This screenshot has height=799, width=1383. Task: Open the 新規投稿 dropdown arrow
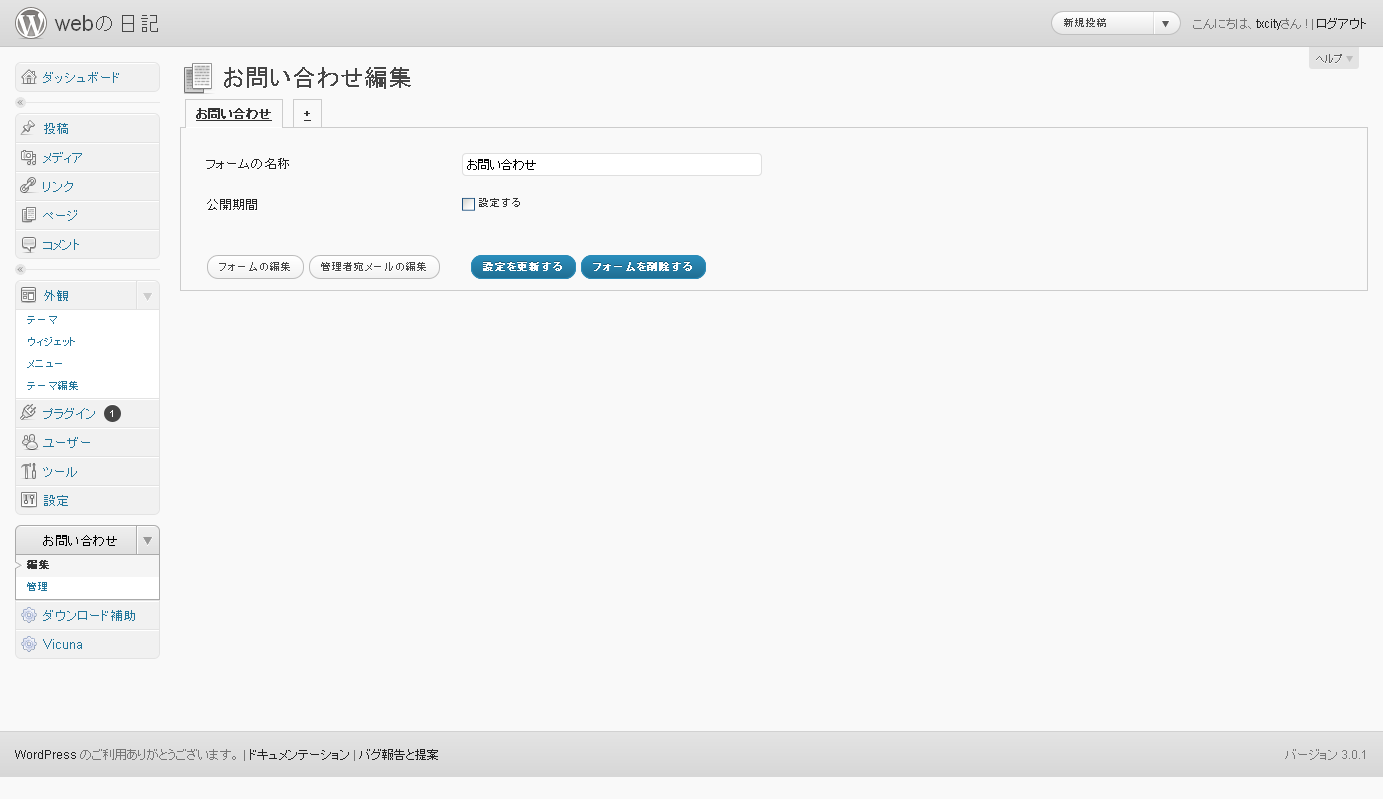1165,23
